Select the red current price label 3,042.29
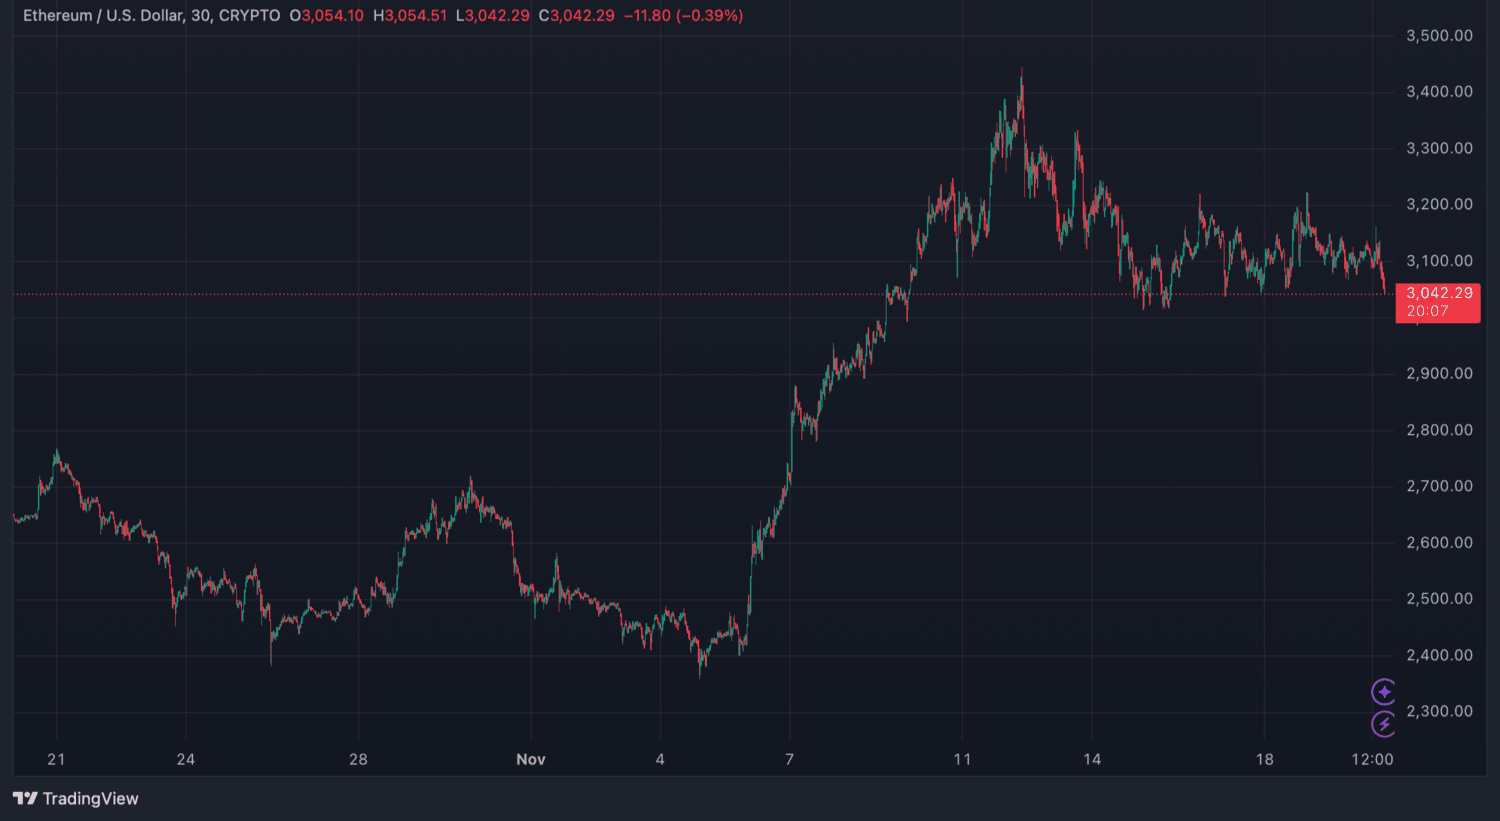1500x821 pixels. [x=1438, y=293]
